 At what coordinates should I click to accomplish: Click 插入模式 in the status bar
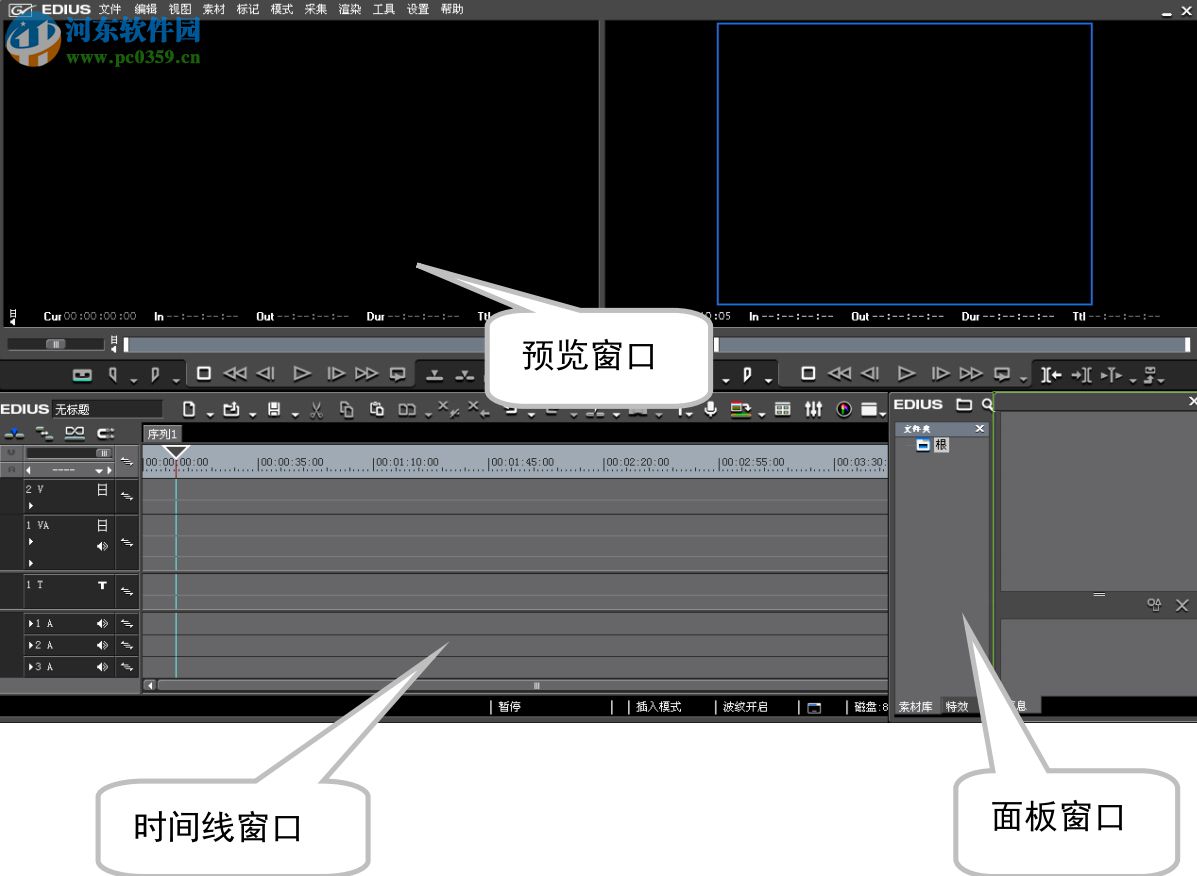point(660,706)
